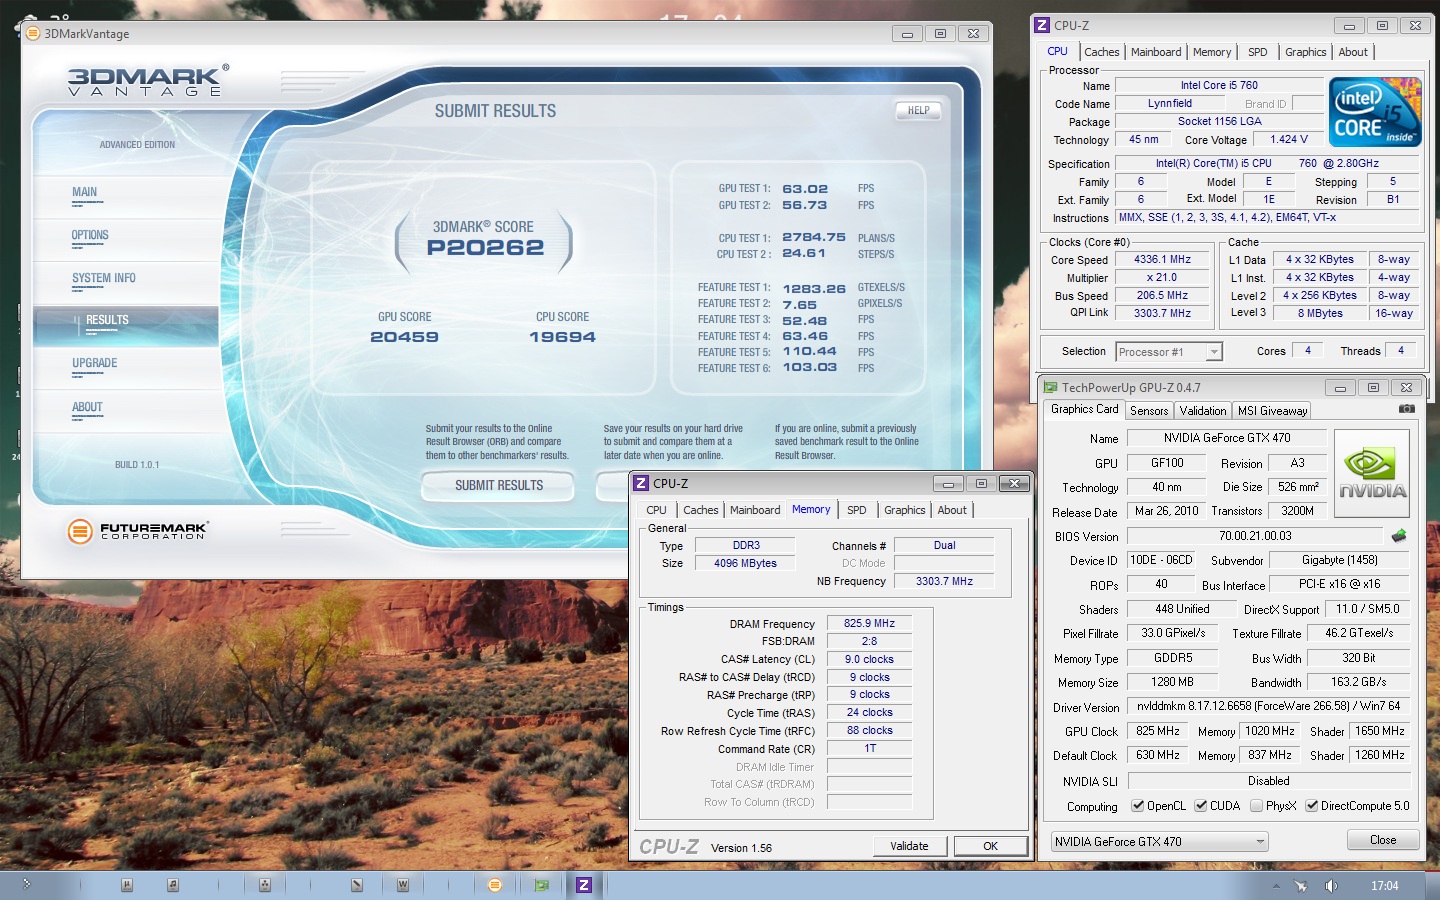Show hidden system tray icons

1275,886
